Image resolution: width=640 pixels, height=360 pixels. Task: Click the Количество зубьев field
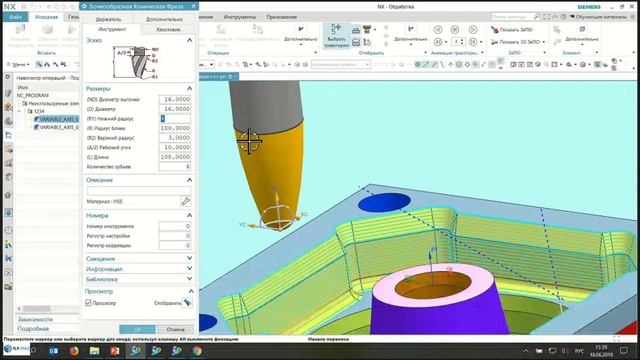point(175,167)
